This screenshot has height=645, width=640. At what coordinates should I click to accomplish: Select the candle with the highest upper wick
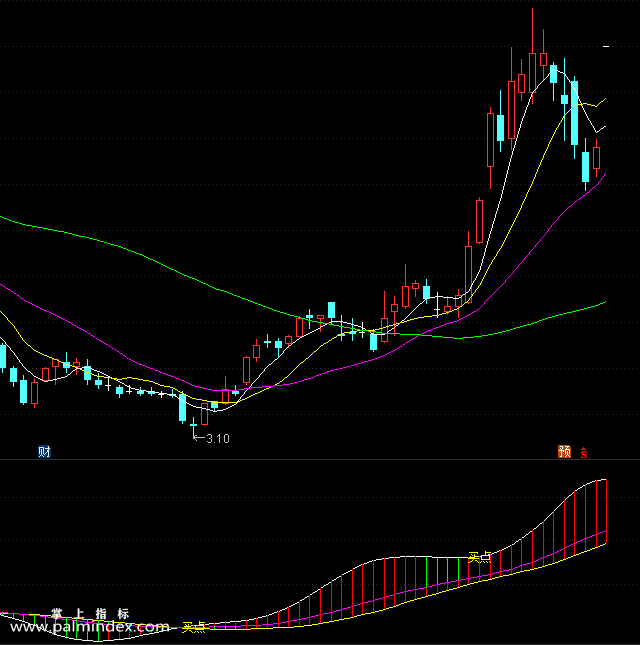[532, 56]
